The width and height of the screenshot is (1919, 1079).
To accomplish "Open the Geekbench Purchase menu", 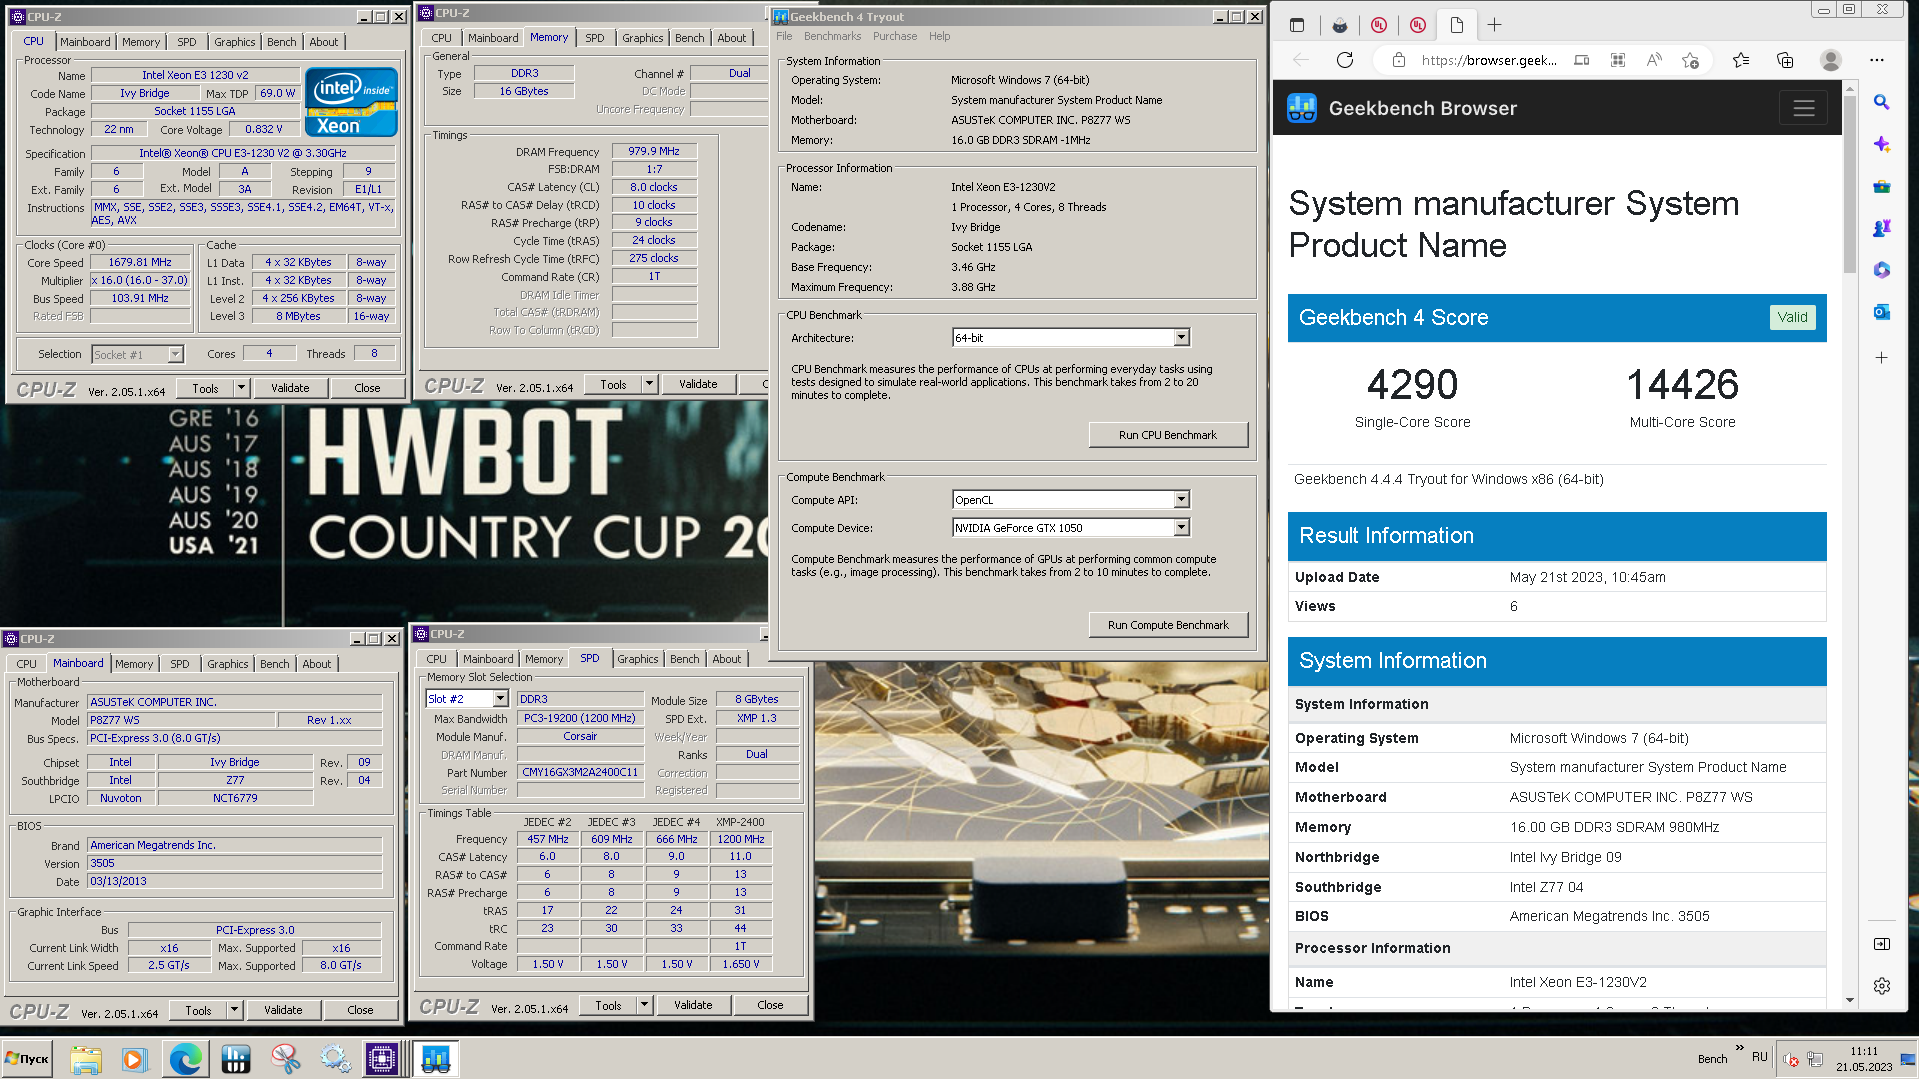I will [x=894, y=36].
